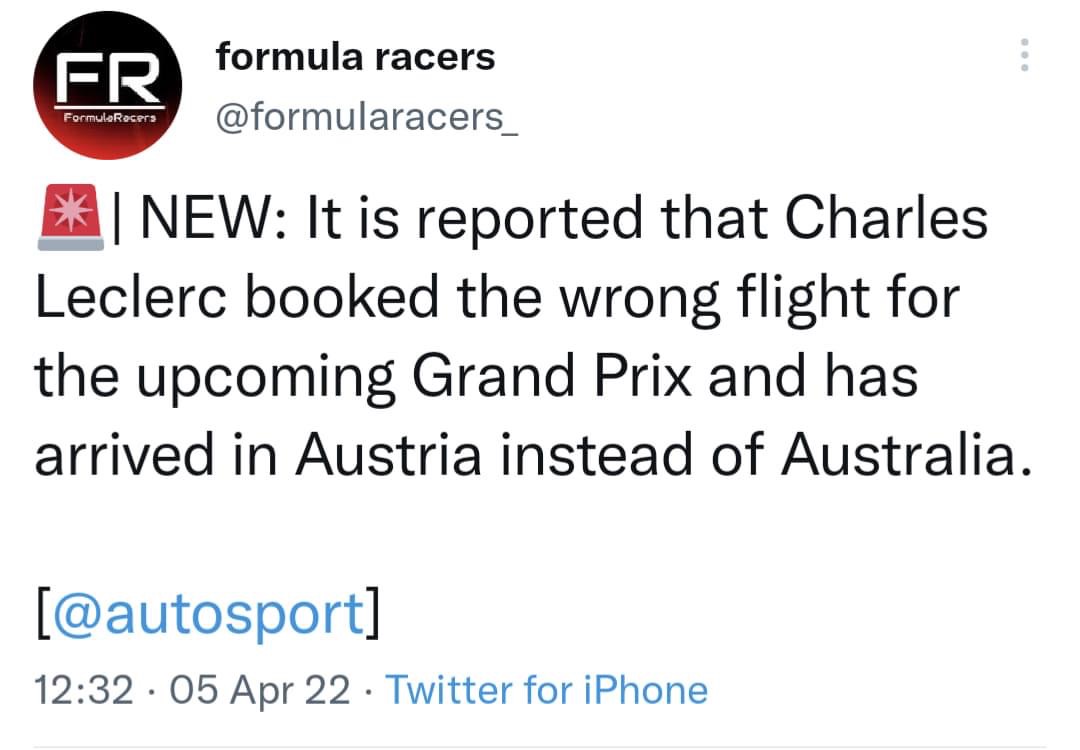Open the @formularacers_ handle
Screen dimensions: 1080x750
[366, 118]
